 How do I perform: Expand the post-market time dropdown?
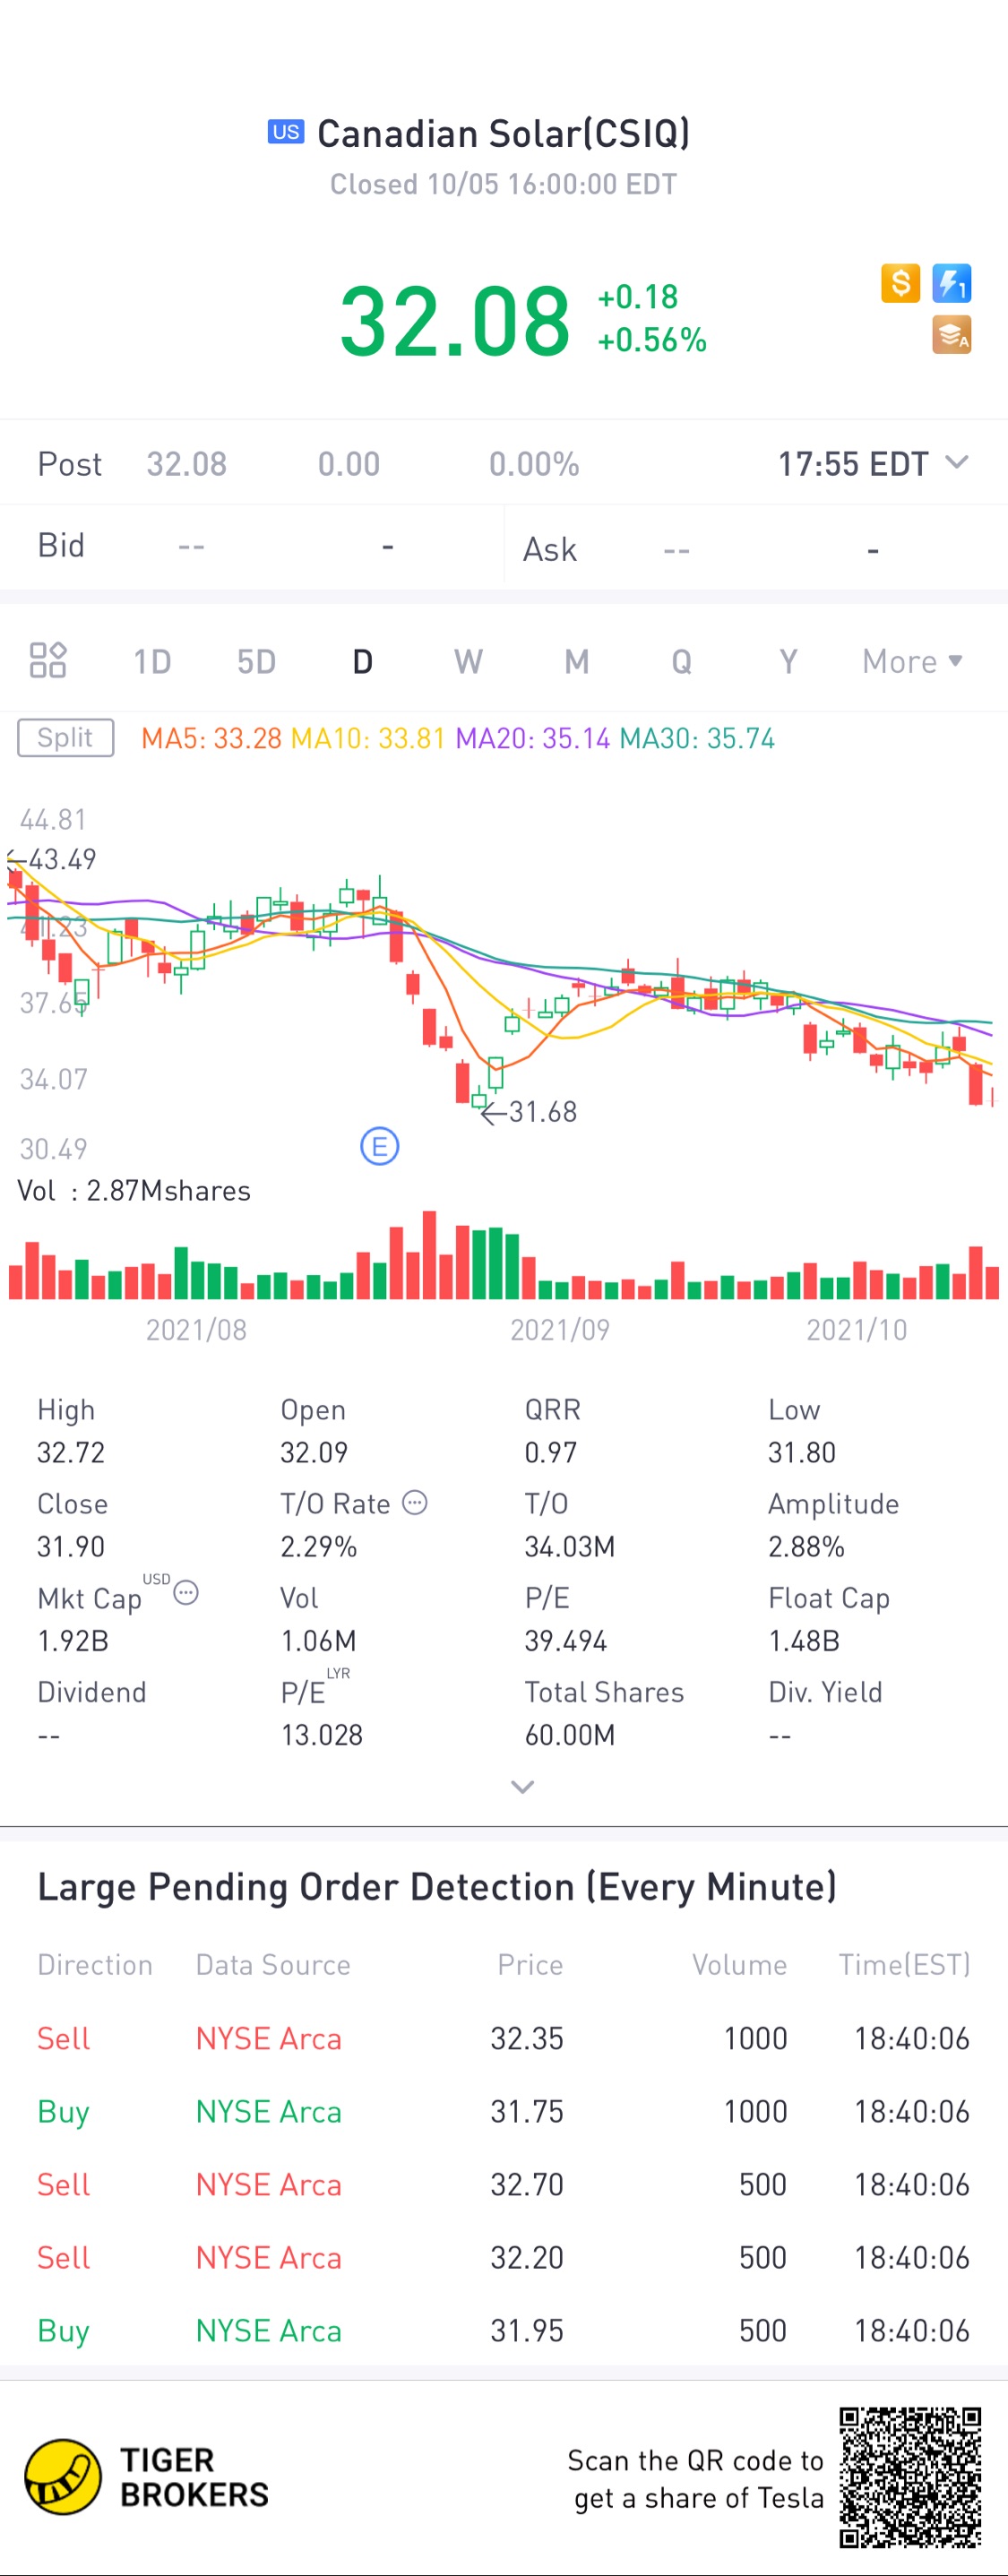pos(957,462)
